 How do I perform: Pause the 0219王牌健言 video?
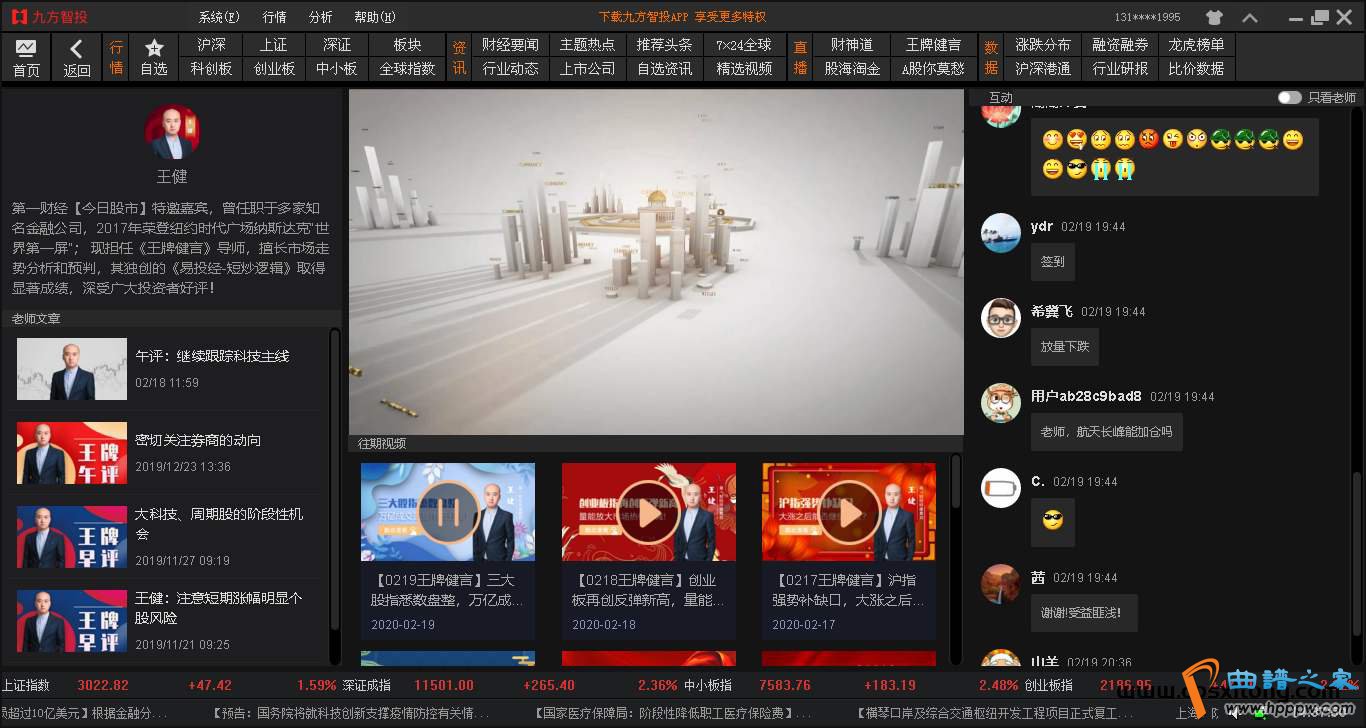(447, 513)
